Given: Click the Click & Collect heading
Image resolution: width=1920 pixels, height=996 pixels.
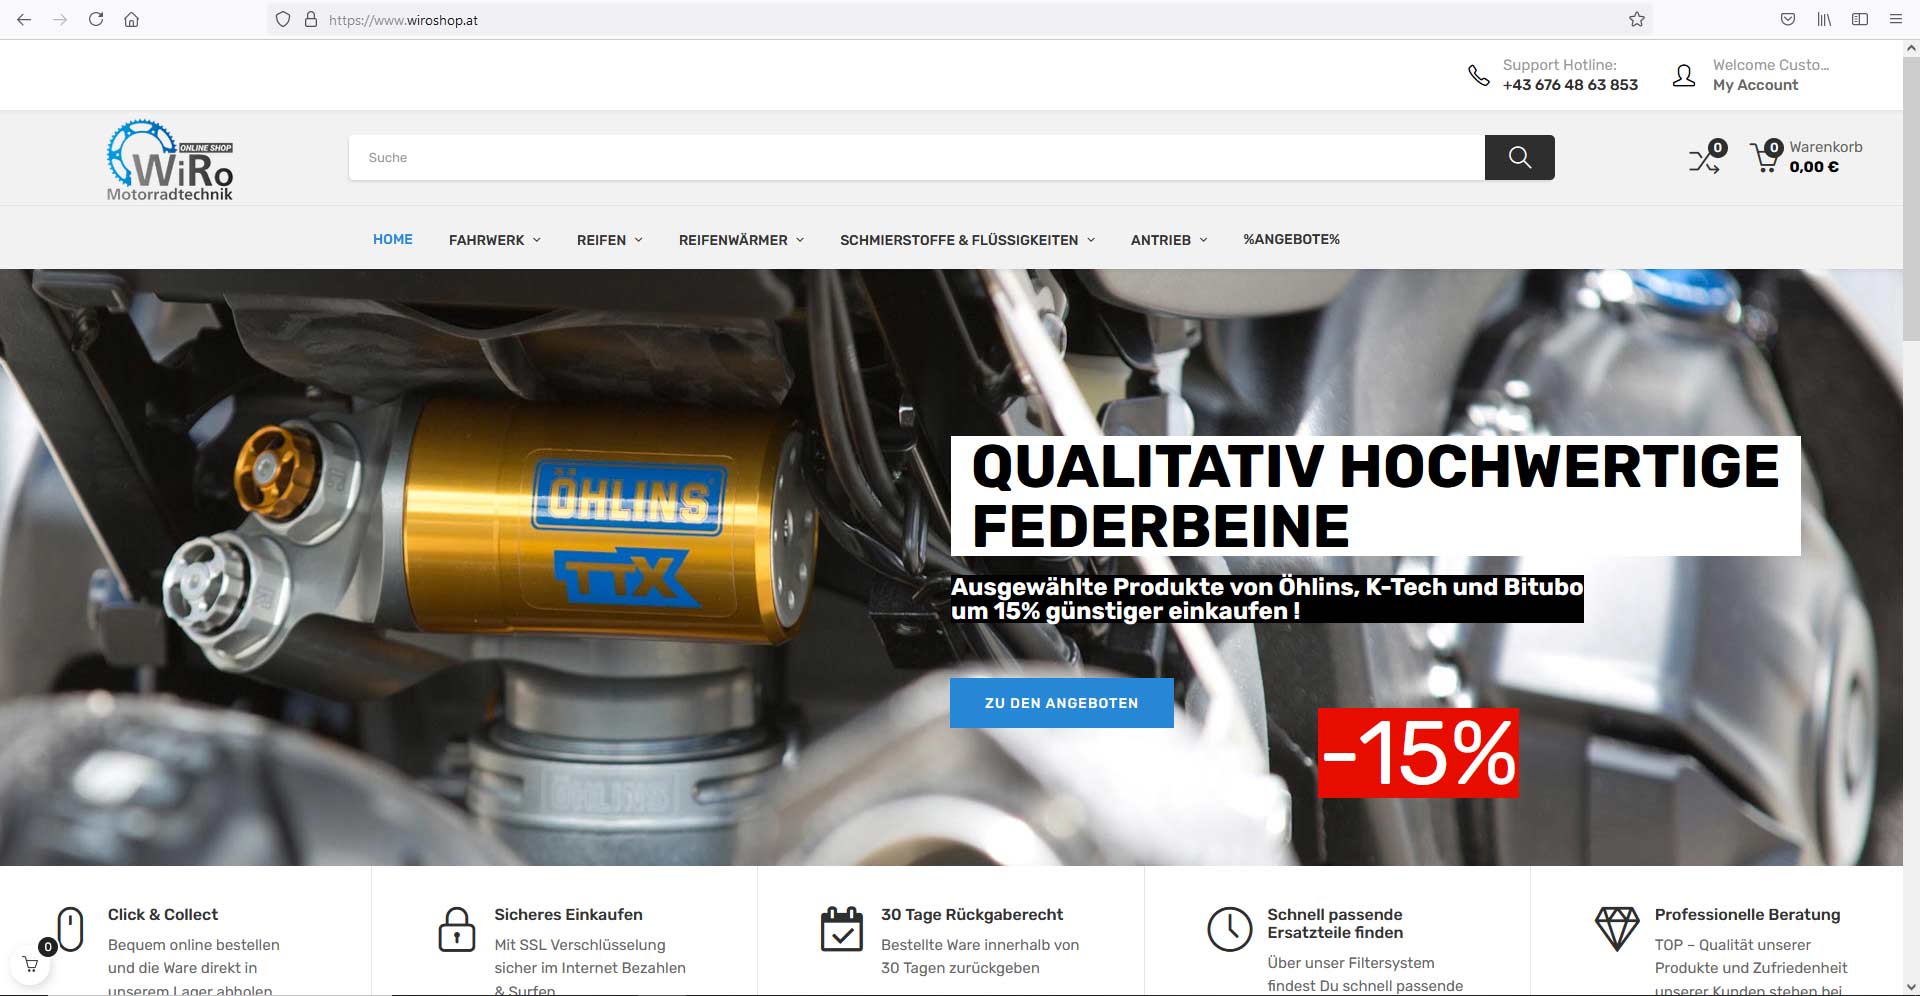Looking at the screenshot, I should pos(163,915).
